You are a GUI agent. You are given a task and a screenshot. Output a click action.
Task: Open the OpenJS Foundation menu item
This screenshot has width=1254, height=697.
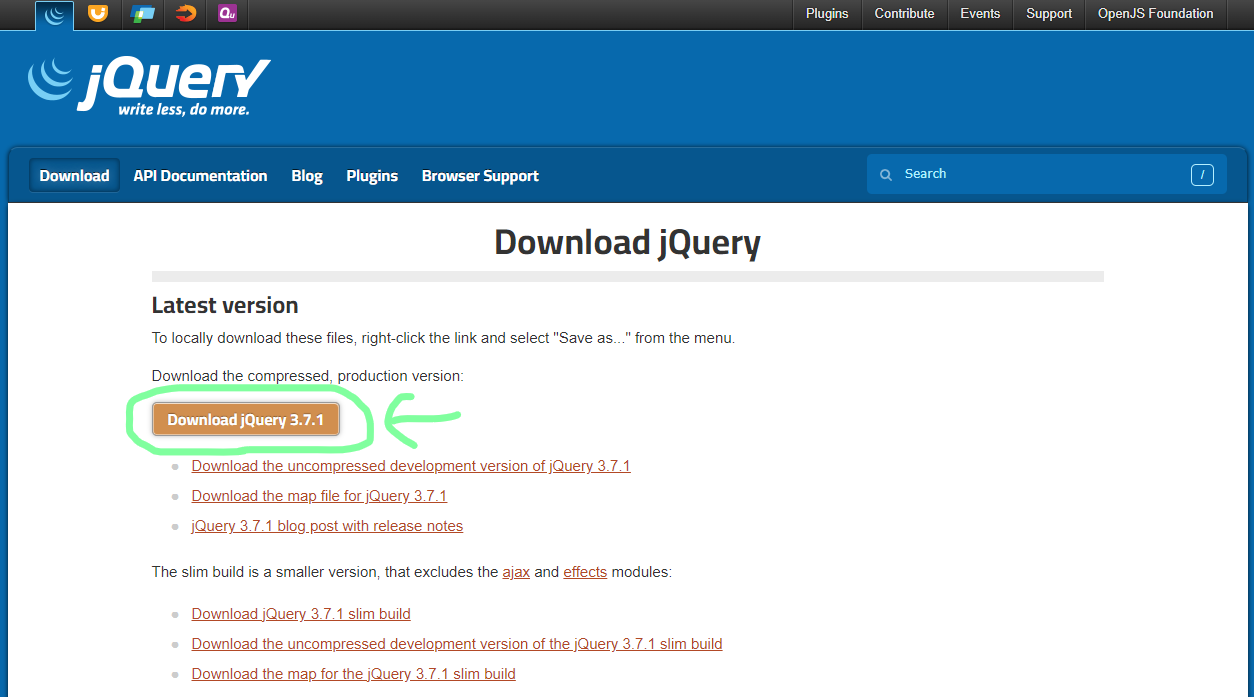[x=1155, y=14]
